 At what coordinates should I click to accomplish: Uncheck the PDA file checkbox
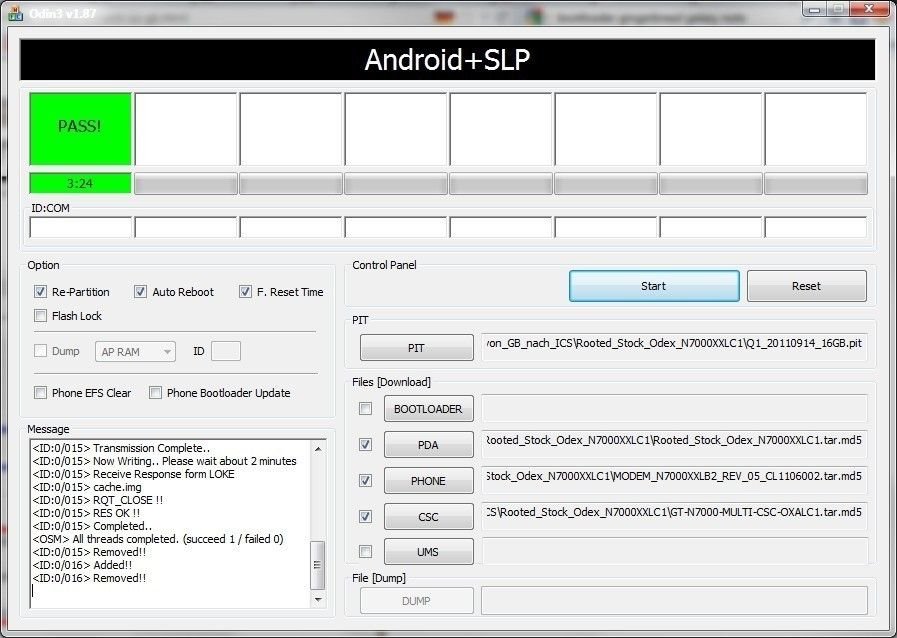(365, 445)
